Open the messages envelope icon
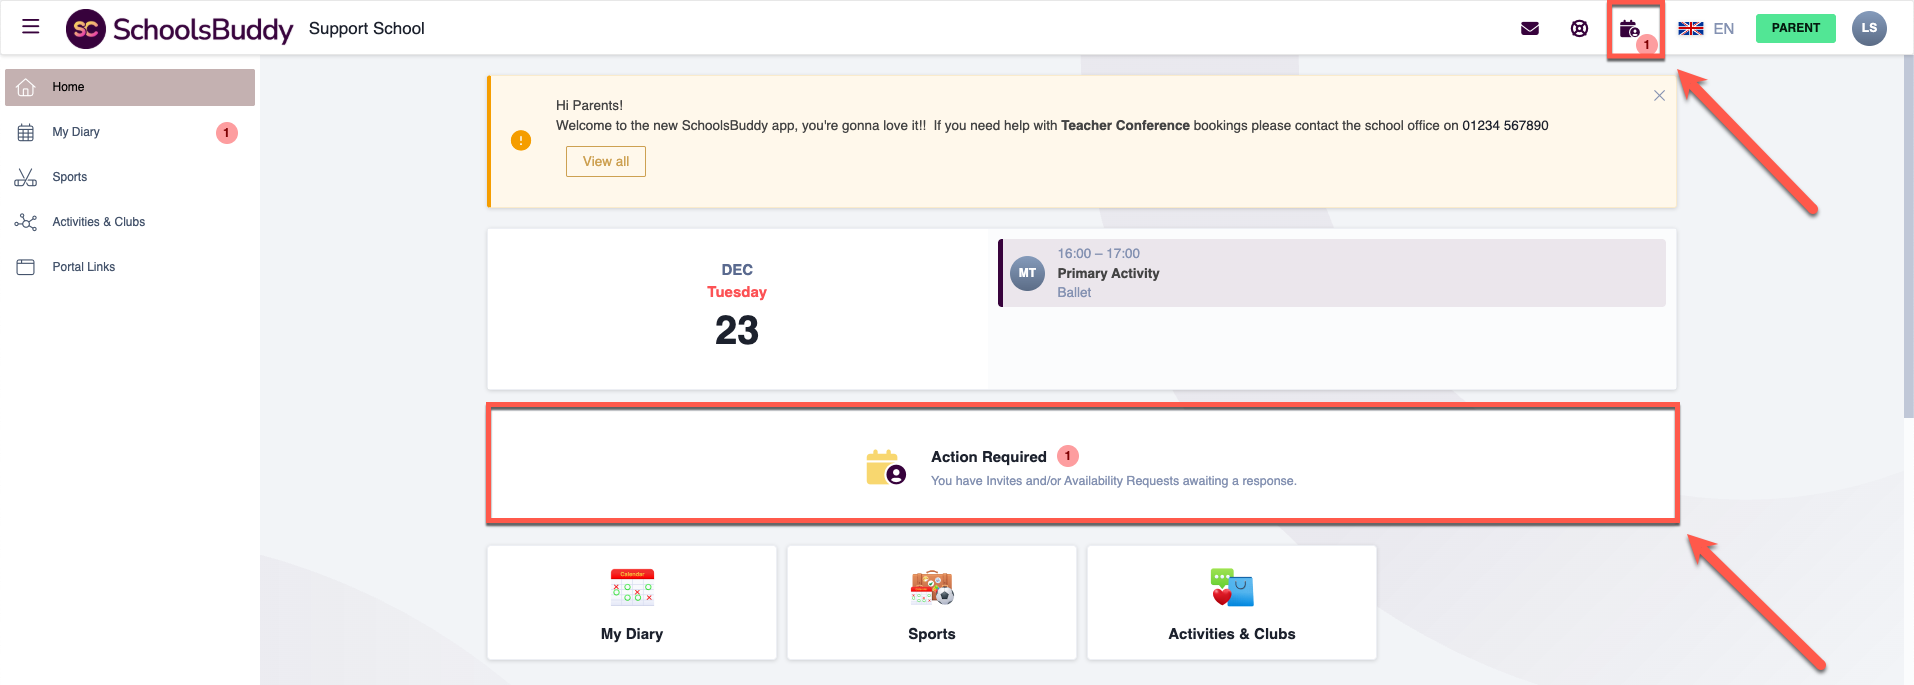This screenshot has width=1914, height=685. (1529, 28)
